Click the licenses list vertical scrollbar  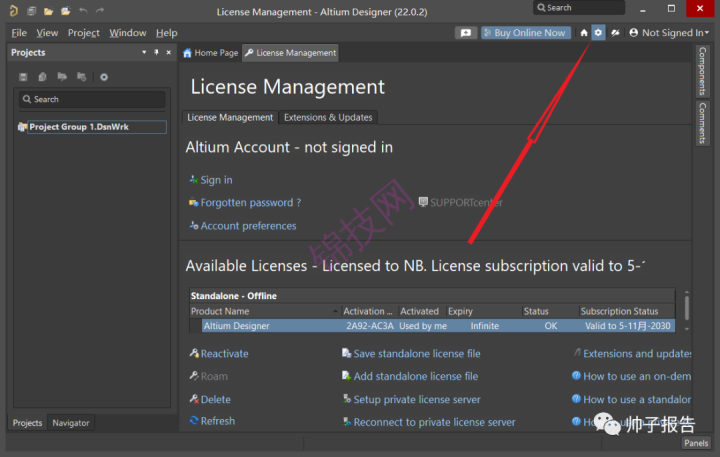point(686,310)
